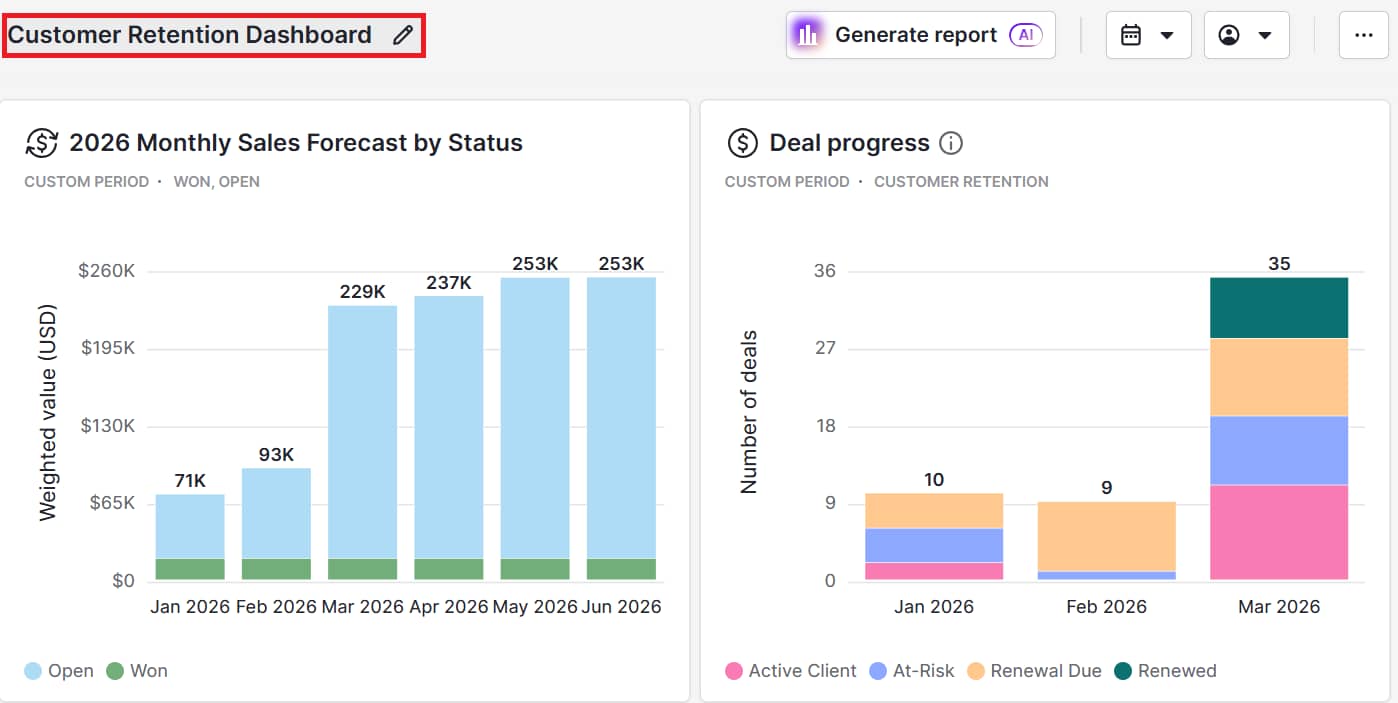Click the pencil icon to rename the dashboard
Image resolution: width=1398 pixels, height=703 pixels.
click(x=403, y=34)
